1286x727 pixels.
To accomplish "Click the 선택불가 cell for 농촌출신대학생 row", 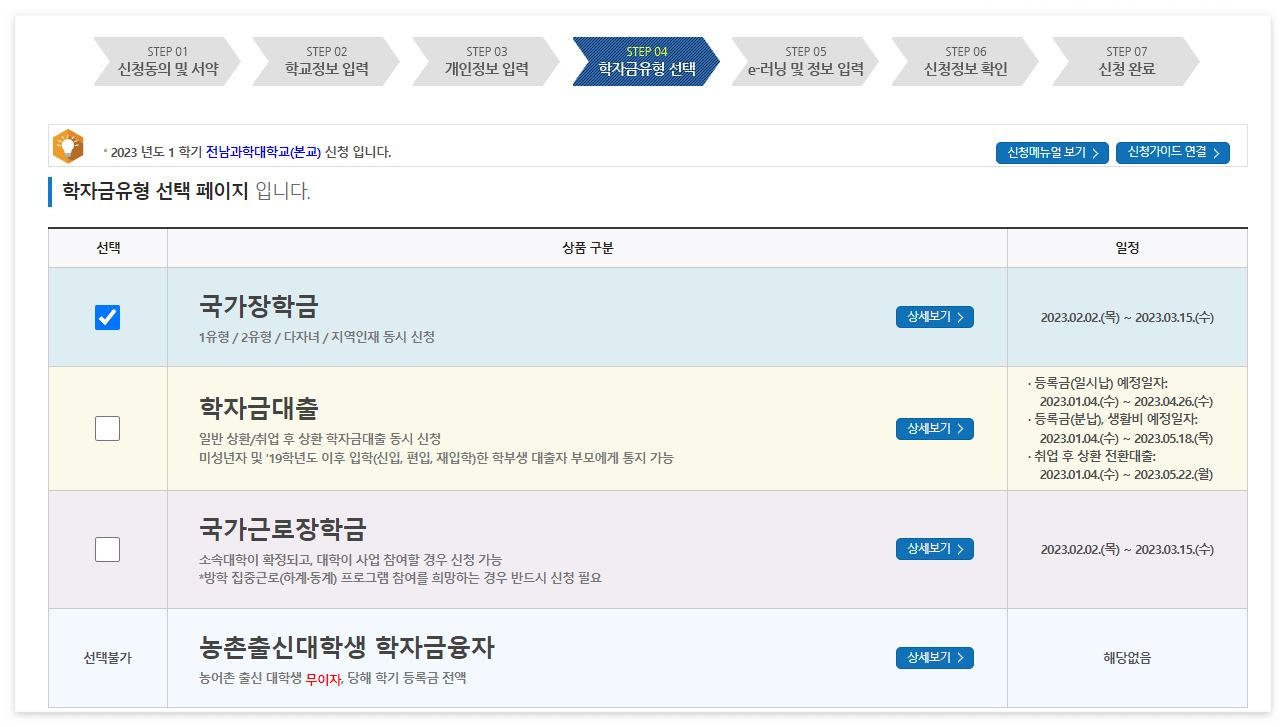I will [x=107, y=658].
